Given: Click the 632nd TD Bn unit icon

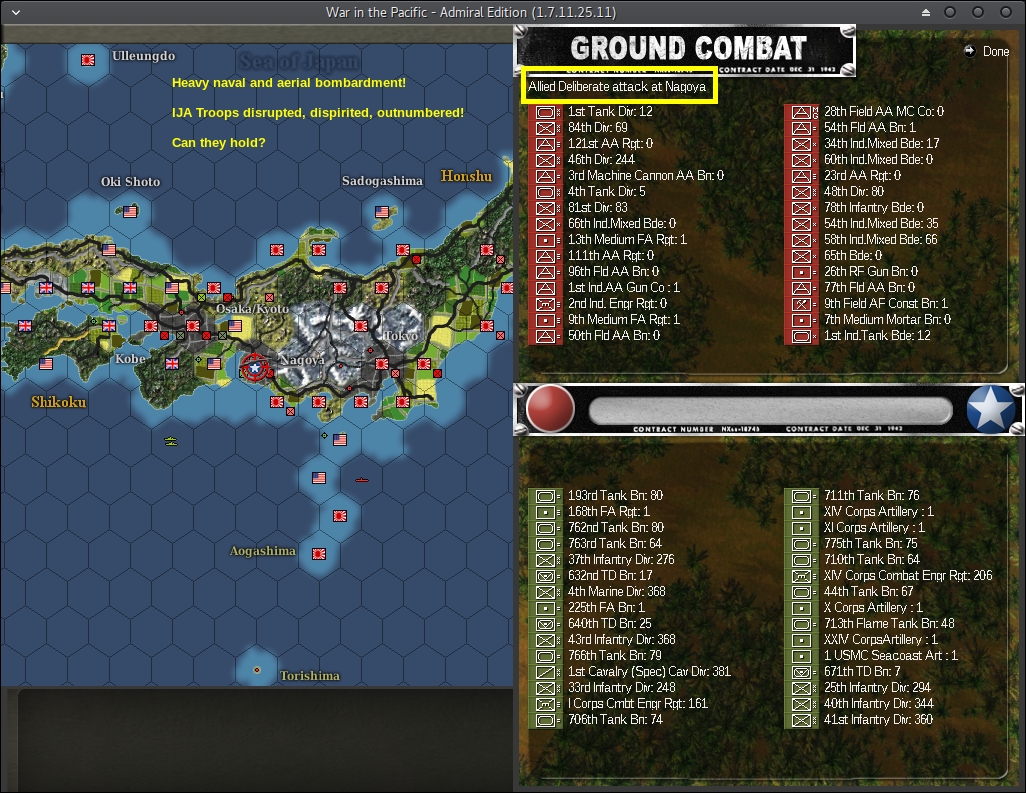Looking at the screenshot, I should (545, 576).
